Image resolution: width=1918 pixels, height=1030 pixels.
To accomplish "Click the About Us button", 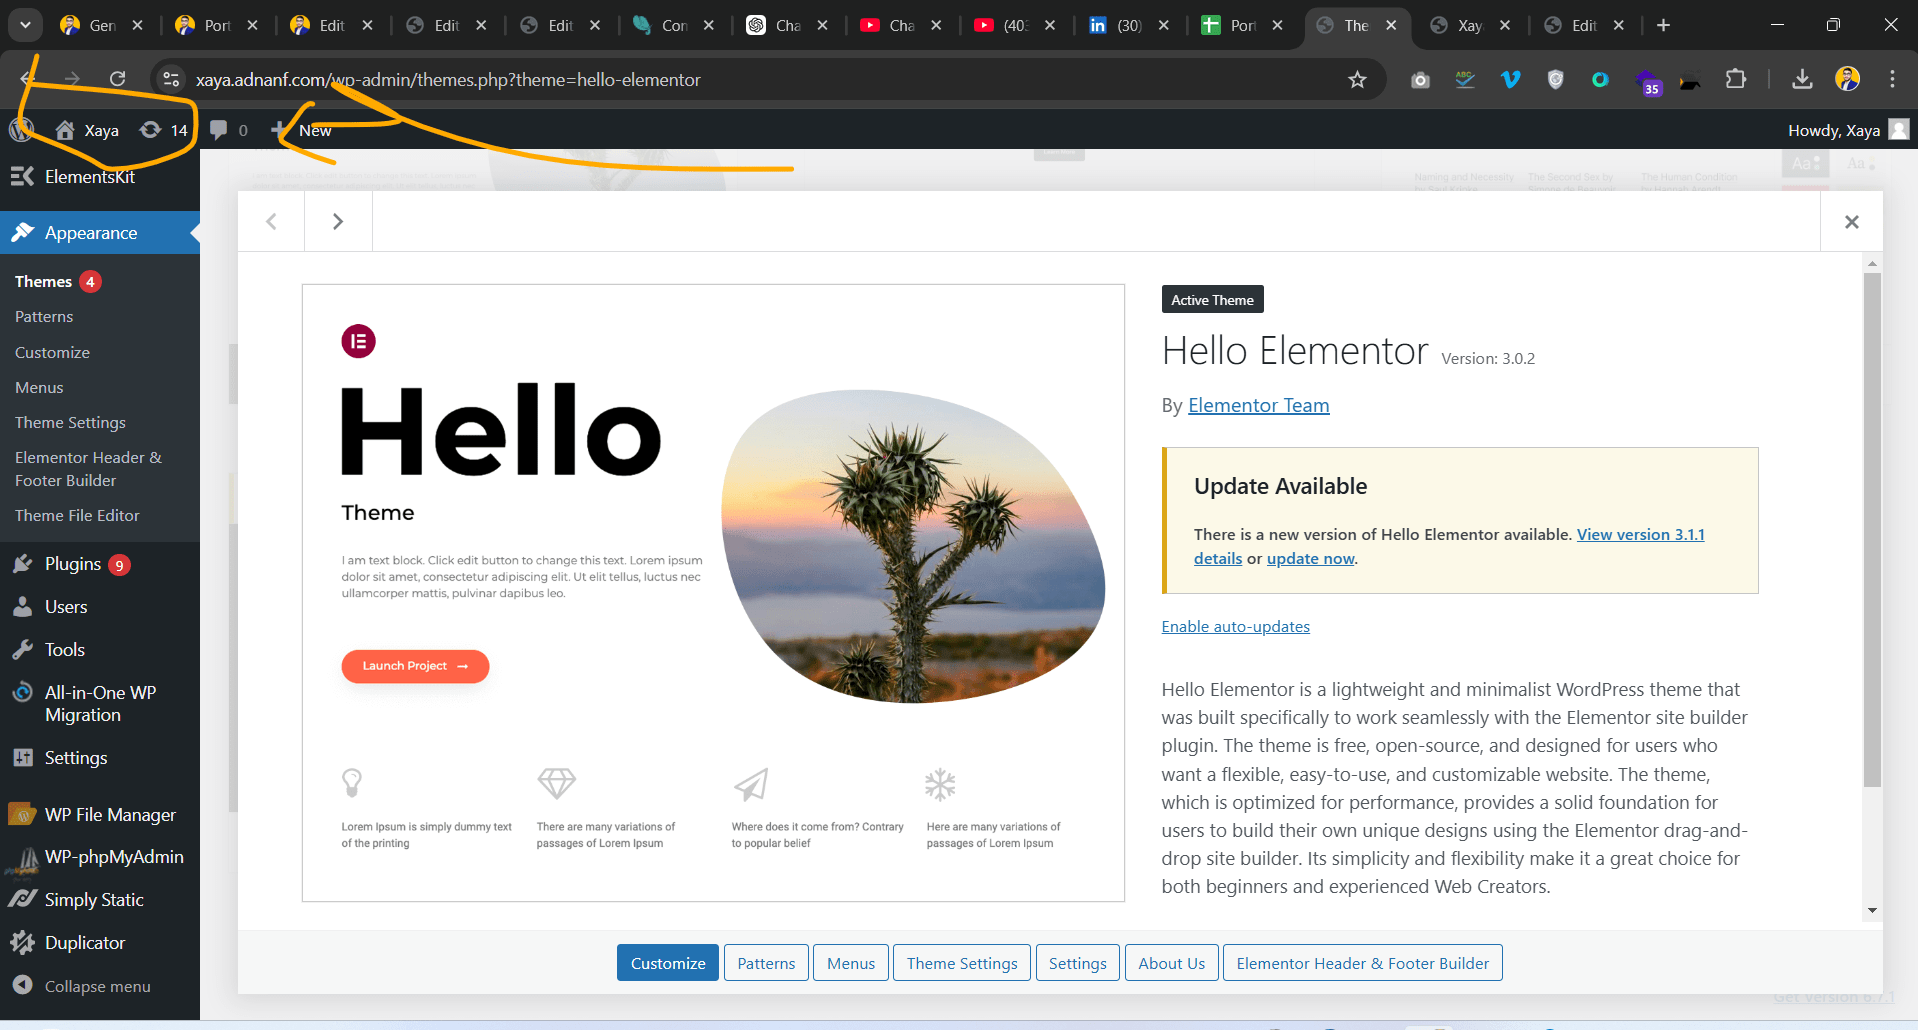I will coord(1172,963).
